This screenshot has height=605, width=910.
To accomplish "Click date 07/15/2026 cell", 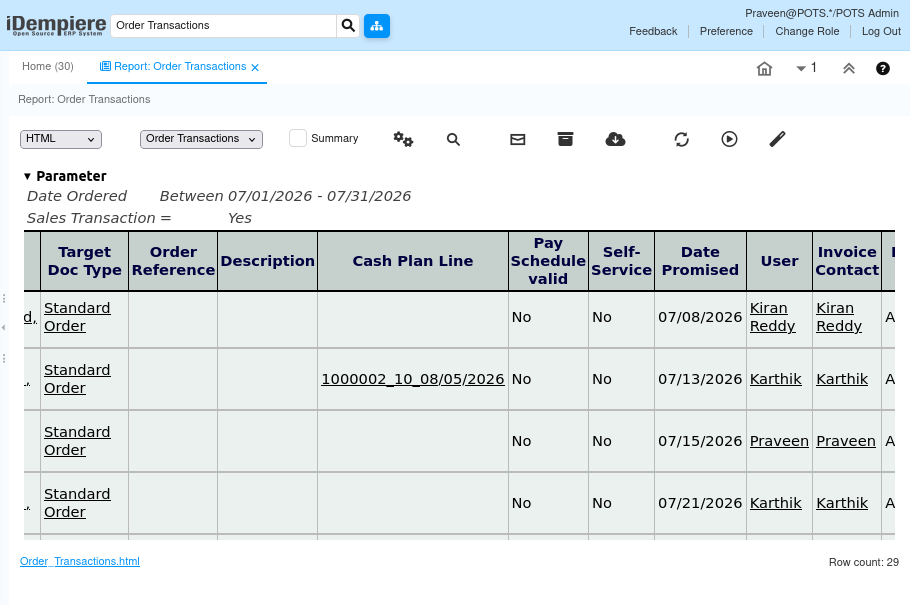I will (700, 441).
